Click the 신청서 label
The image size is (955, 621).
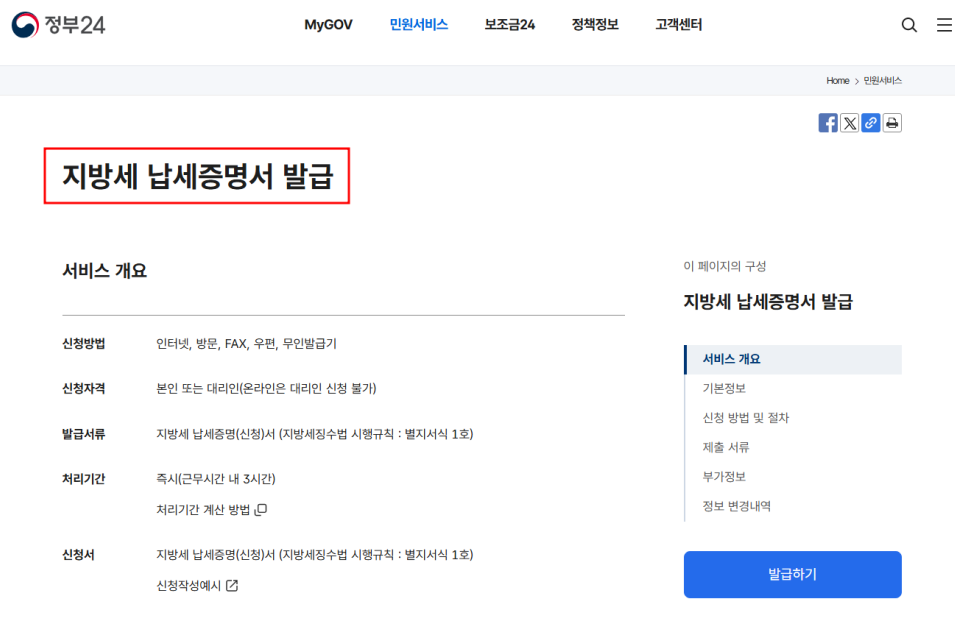click(78, 555)
